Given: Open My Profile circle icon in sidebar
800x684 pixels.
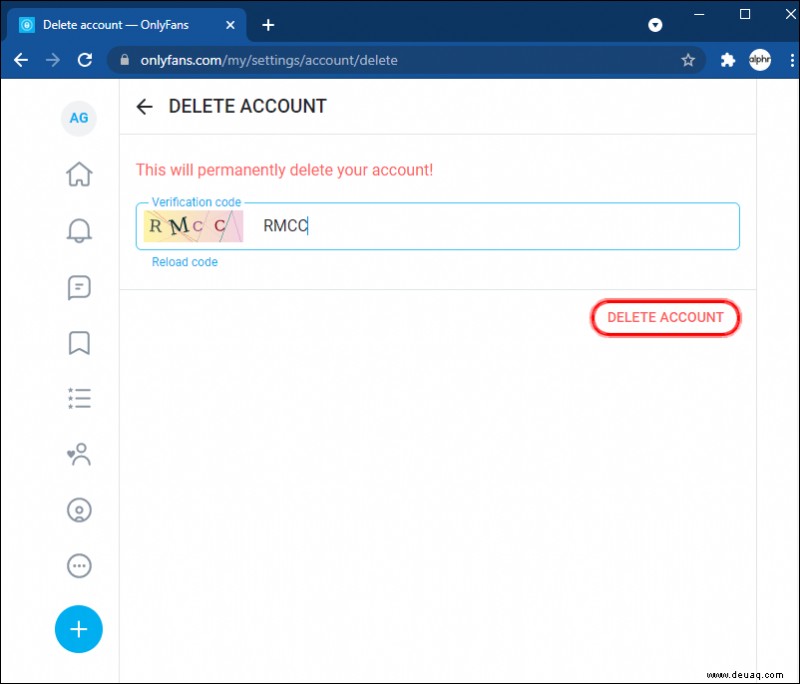Looking at the screenshot, I should point(79,510).
